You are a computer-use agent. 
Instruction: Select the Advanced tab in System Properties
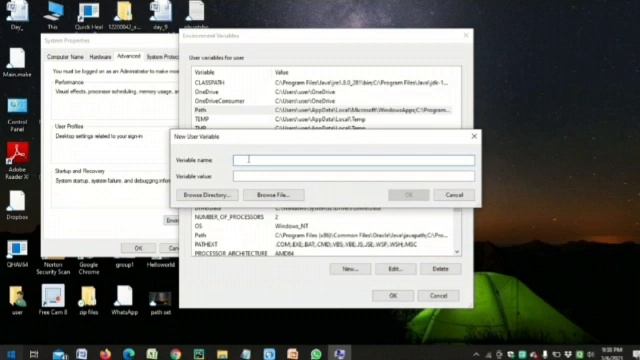pos(129,56)
